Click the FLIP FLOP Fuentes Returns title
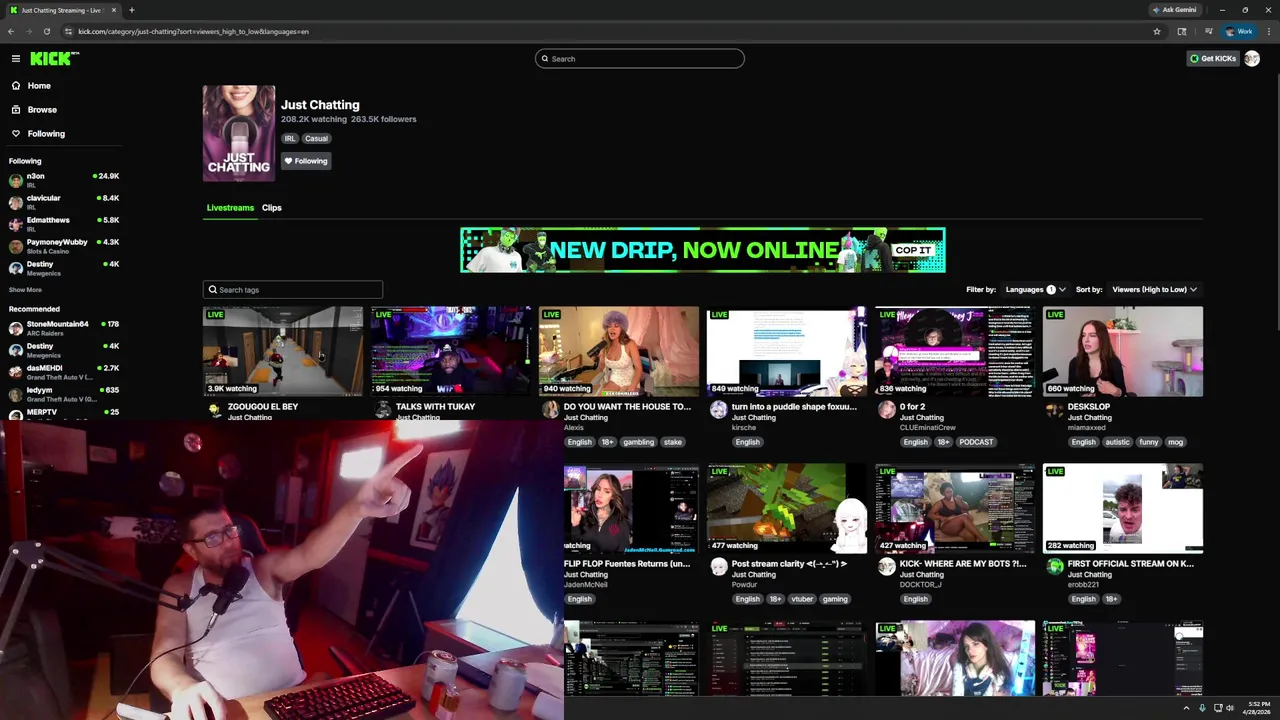The image size is (1280, 720). 627,564
